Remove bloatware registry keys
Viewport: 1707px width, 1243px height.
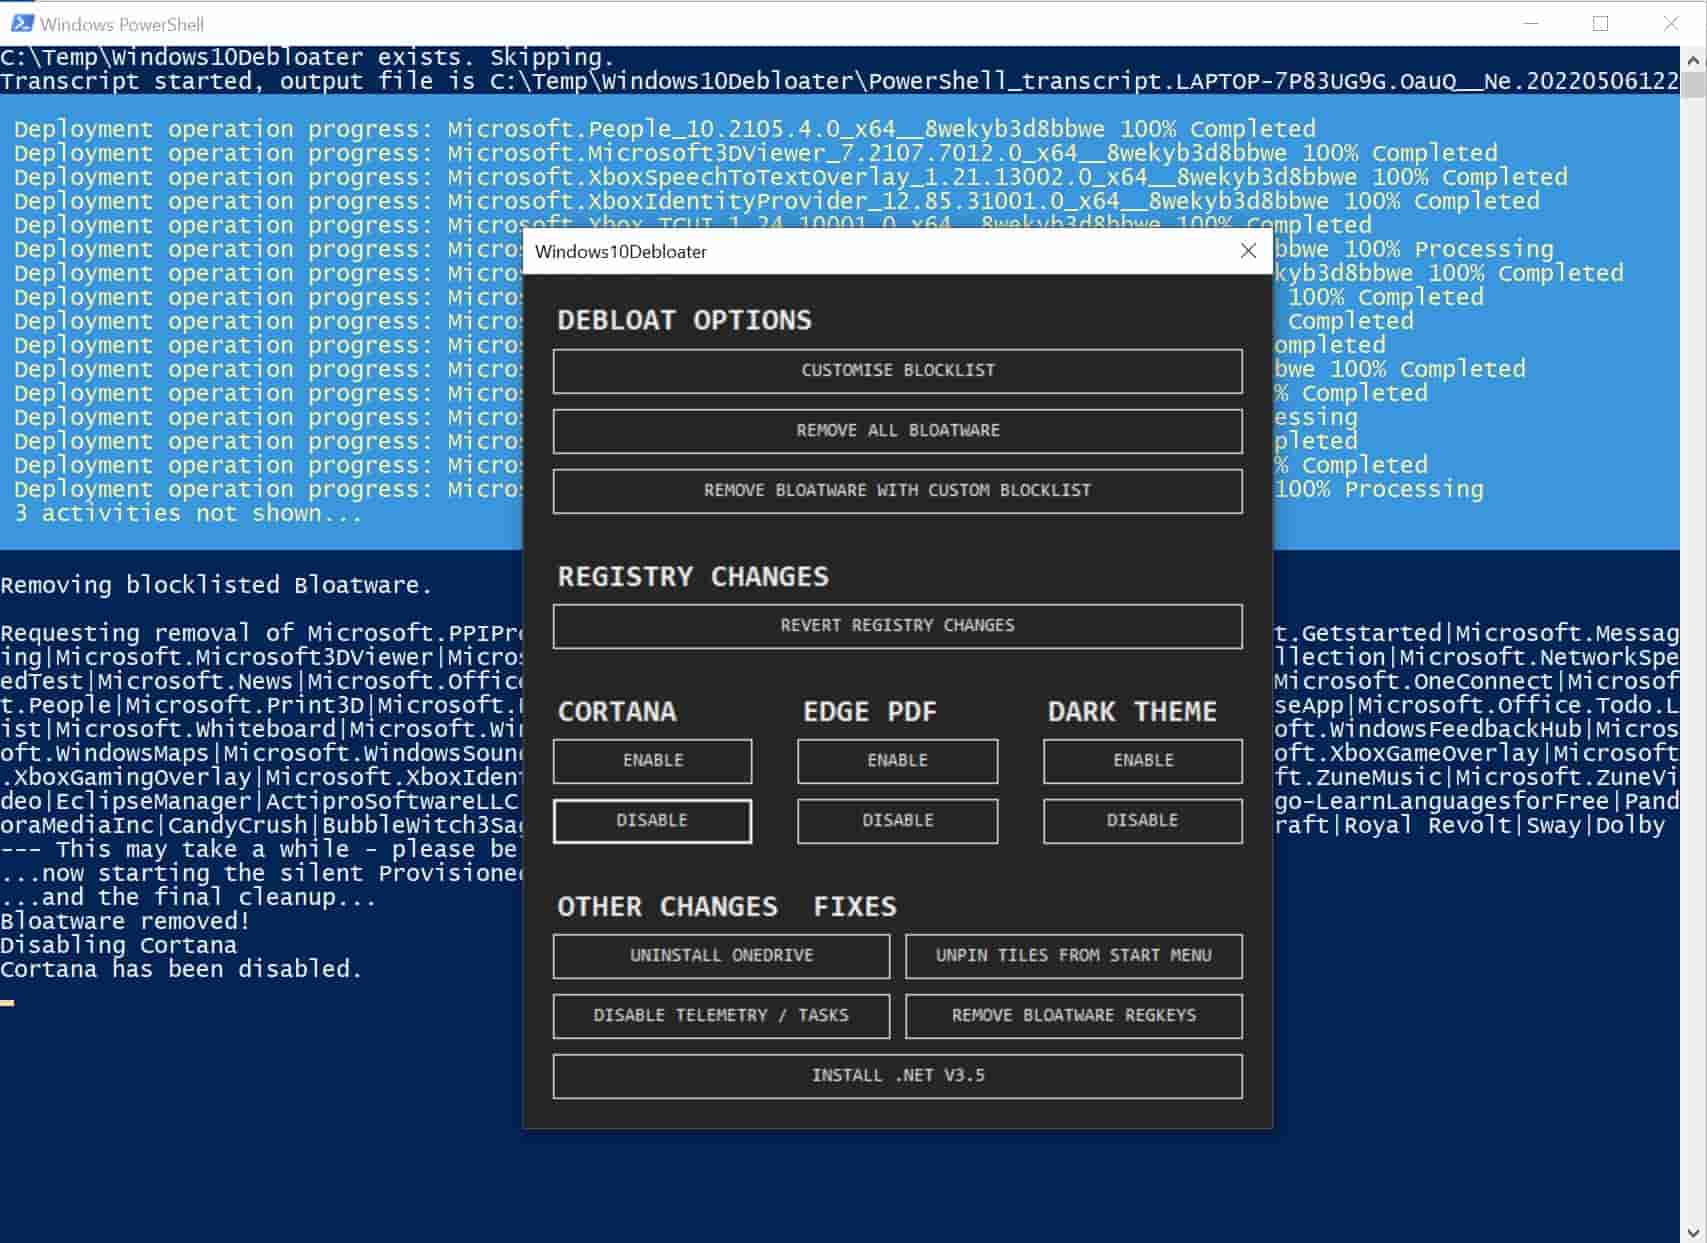1073,1016
